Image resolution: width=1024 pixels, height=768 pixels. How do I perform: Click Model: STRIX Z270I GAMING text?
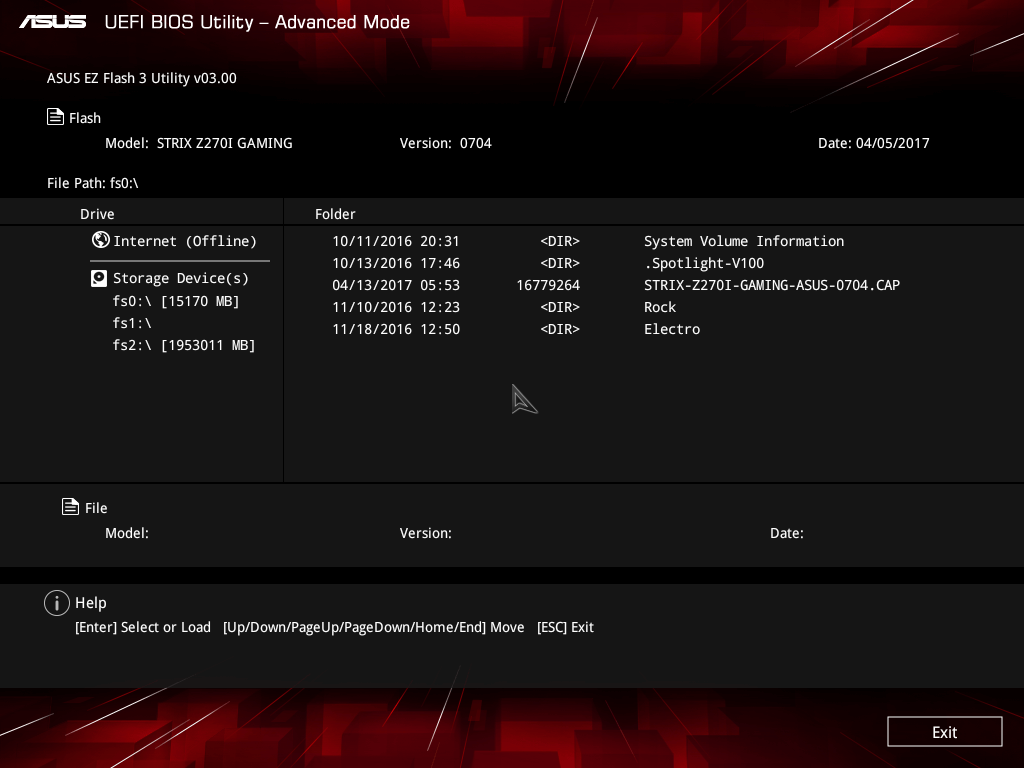[199, 143]
